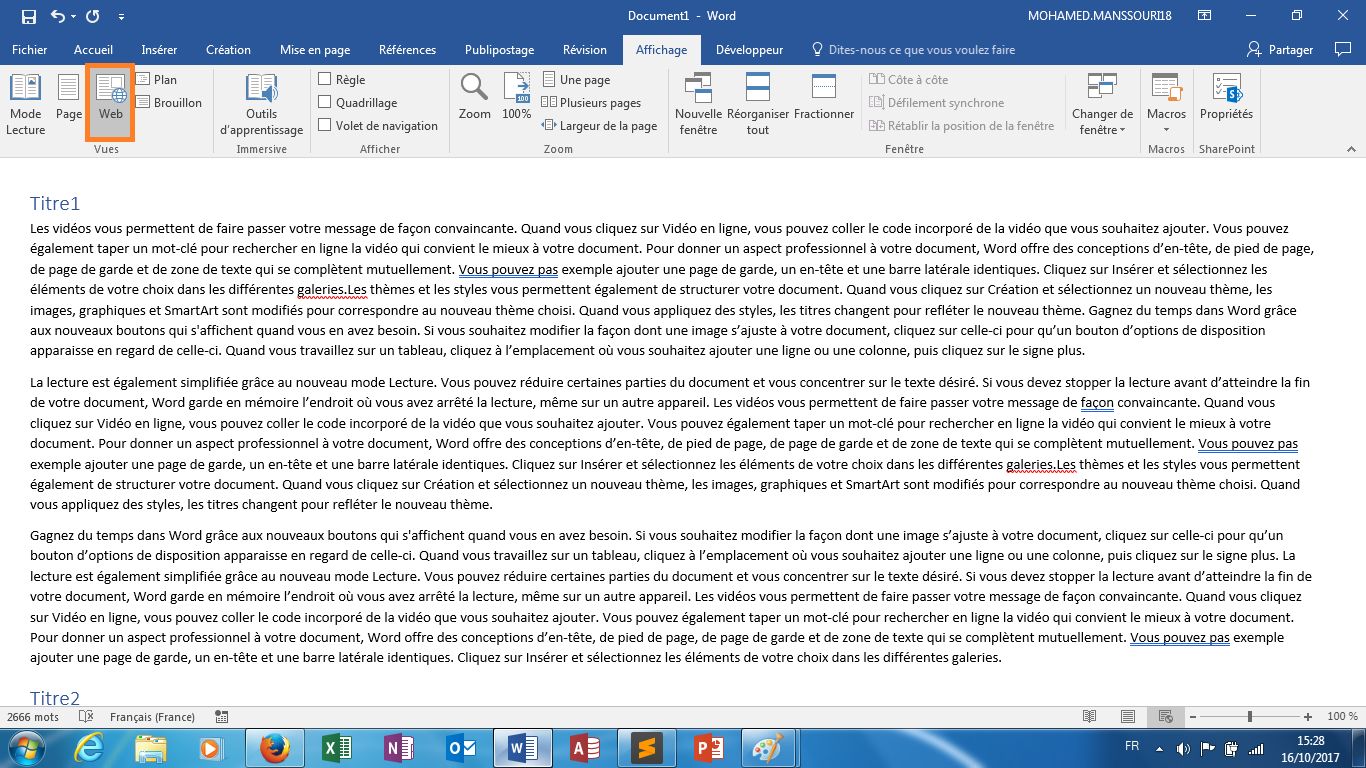Image resolution: width=1366 pixels, height=768 pixels.
Task: Open Outlook from the taskbar
Action: coord(461,748)
